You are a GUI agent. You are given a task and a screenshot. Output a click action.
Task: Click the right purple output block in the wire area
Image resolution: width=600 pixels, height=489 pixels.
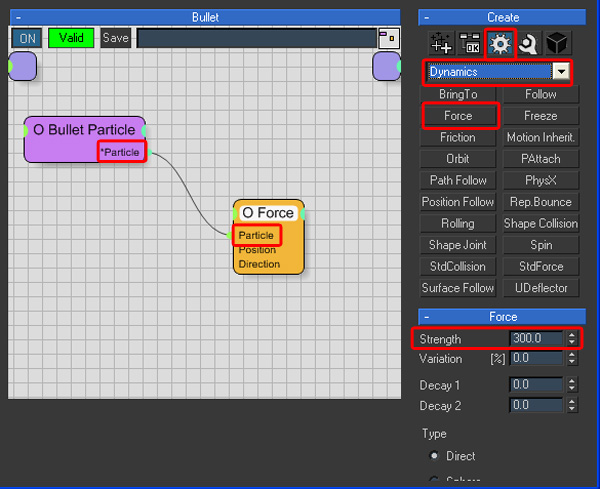coord(386,66)
